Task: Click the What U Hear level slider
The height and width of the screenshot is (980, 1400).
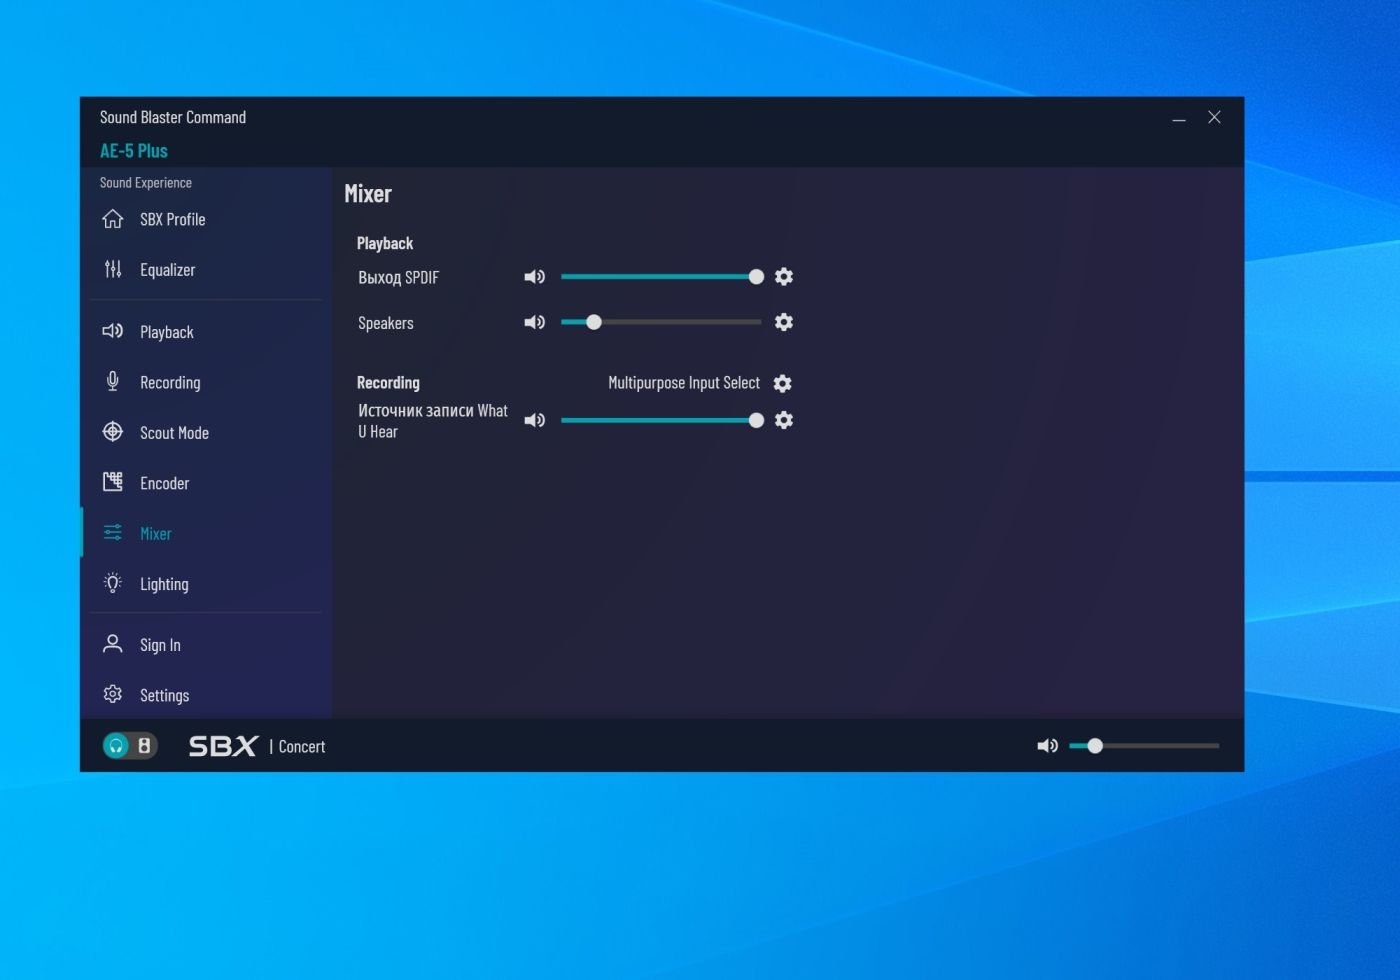Action: coord(661,420)
